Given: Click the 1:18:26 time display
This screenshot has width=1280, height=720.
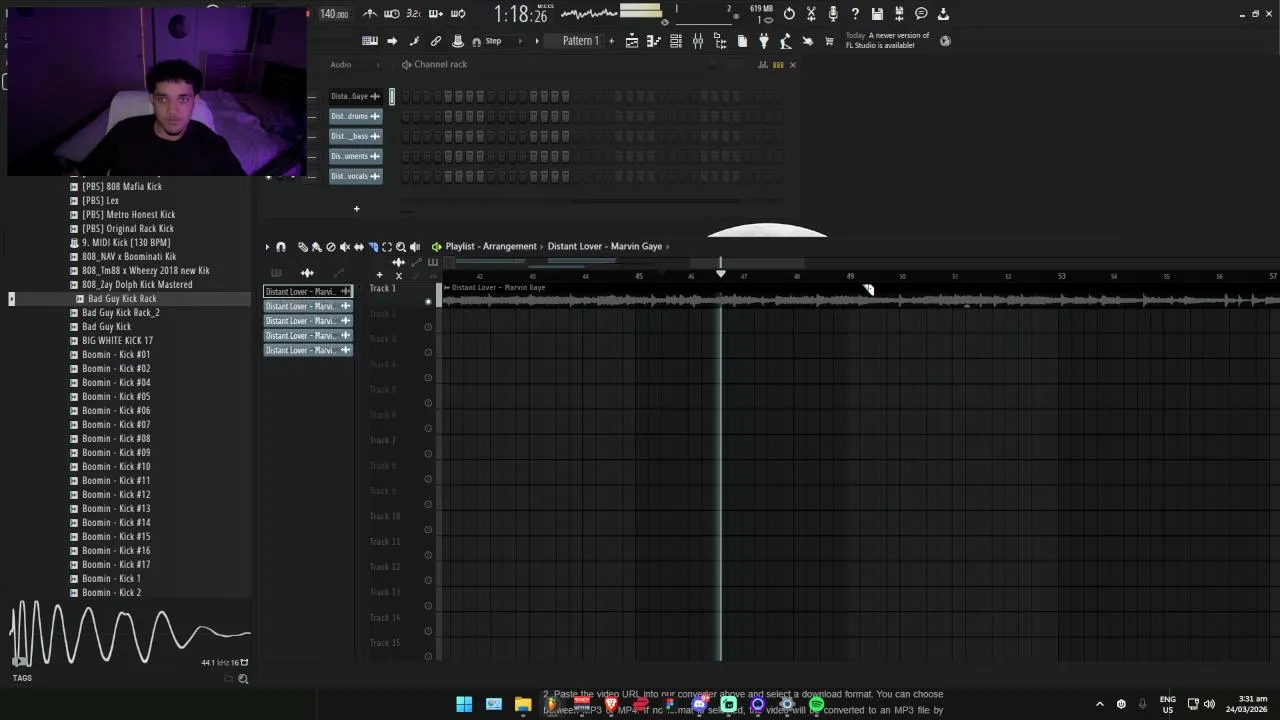Looking at the screenshot, I should coord(521,14).
